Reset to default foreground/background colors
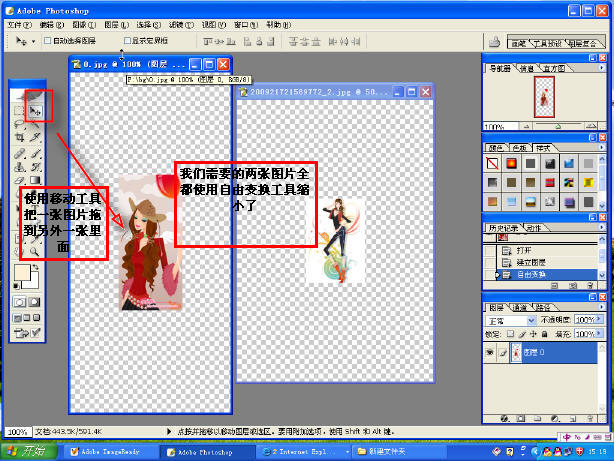 tap(16, 286)
